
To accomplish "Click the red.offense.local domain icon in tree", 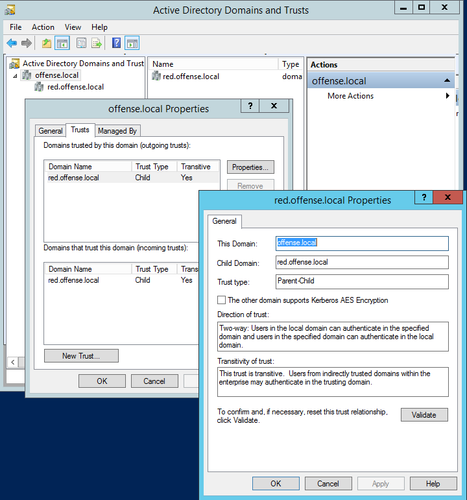I will coord(39,87).
